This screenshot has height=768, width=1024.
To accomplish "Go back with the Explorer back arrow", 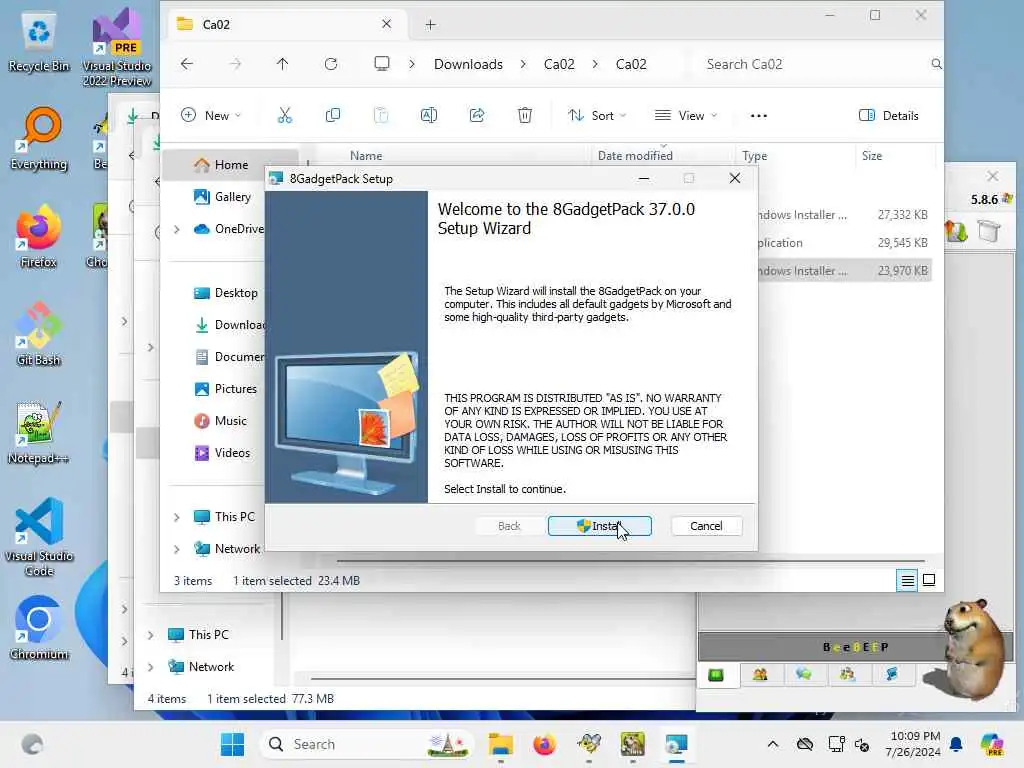I will pyautogui.click(x=187, y=64).
